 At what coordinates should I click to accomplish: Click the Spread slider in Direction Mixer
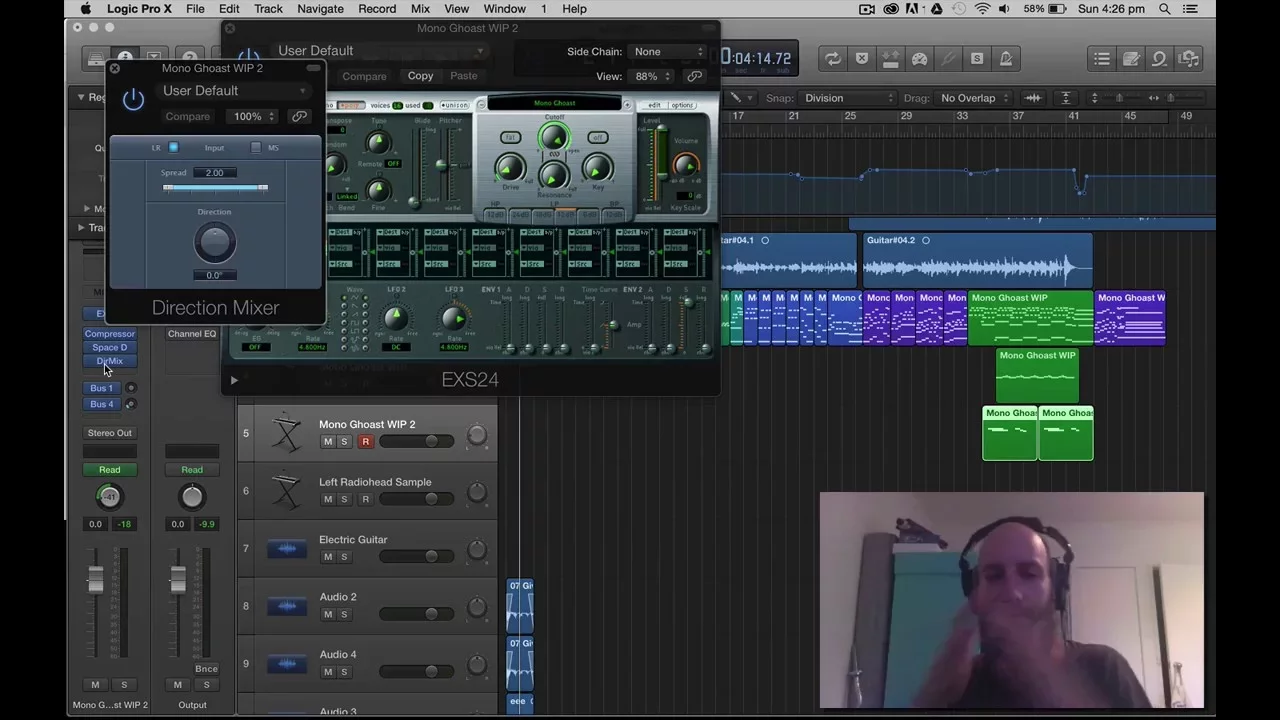click(x=214, y=188)
